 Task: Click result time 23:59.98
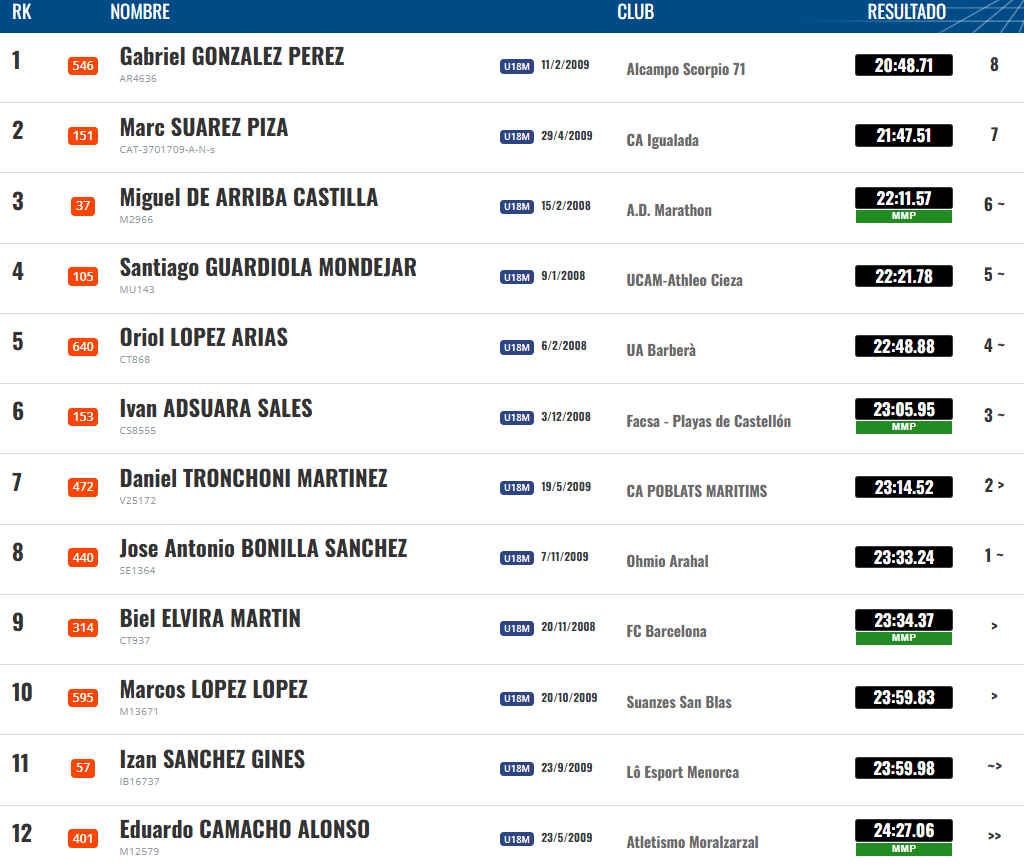coord(904,768)
